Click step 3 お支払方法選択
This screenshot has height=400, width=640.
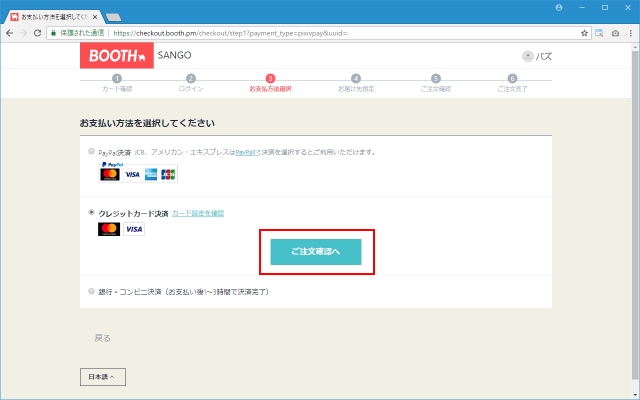tap(270, 83)
